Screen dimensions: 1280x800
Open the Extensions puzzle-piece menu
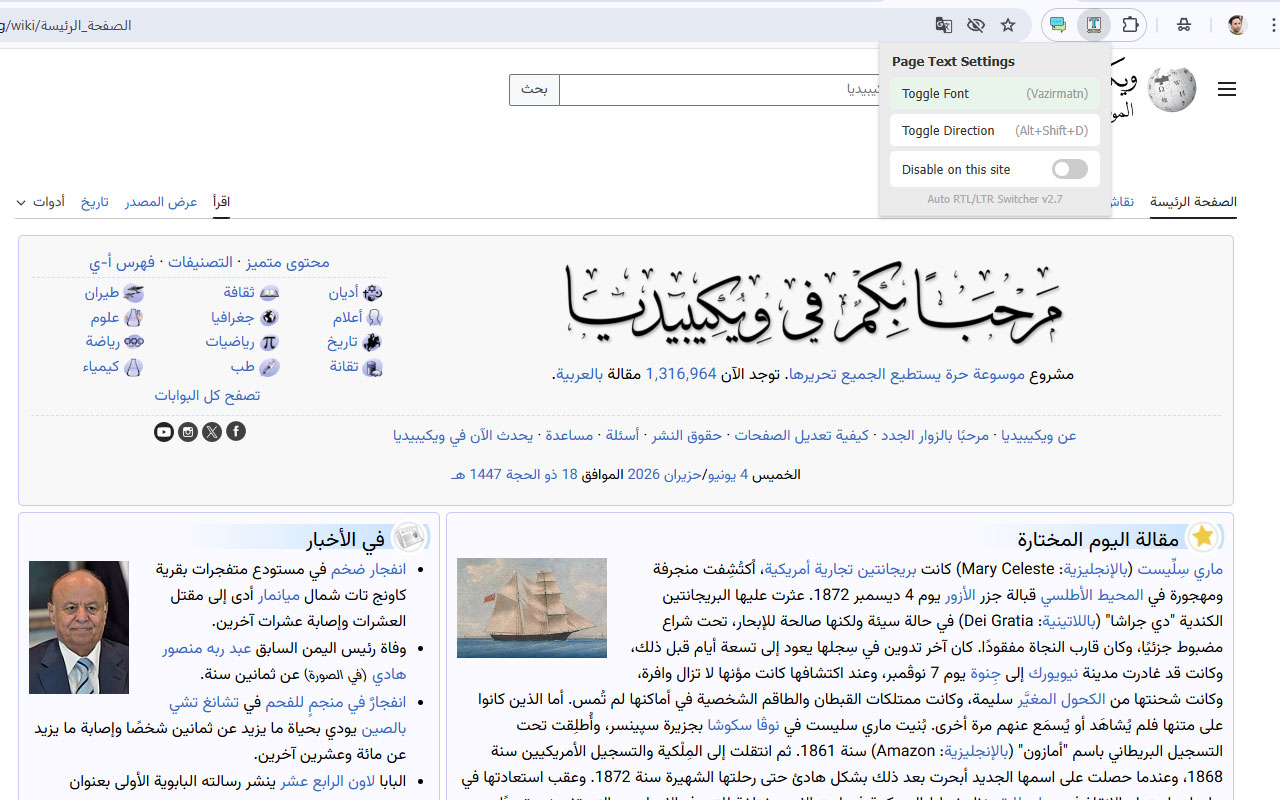pyautogui.click(x=1130, y=25)
